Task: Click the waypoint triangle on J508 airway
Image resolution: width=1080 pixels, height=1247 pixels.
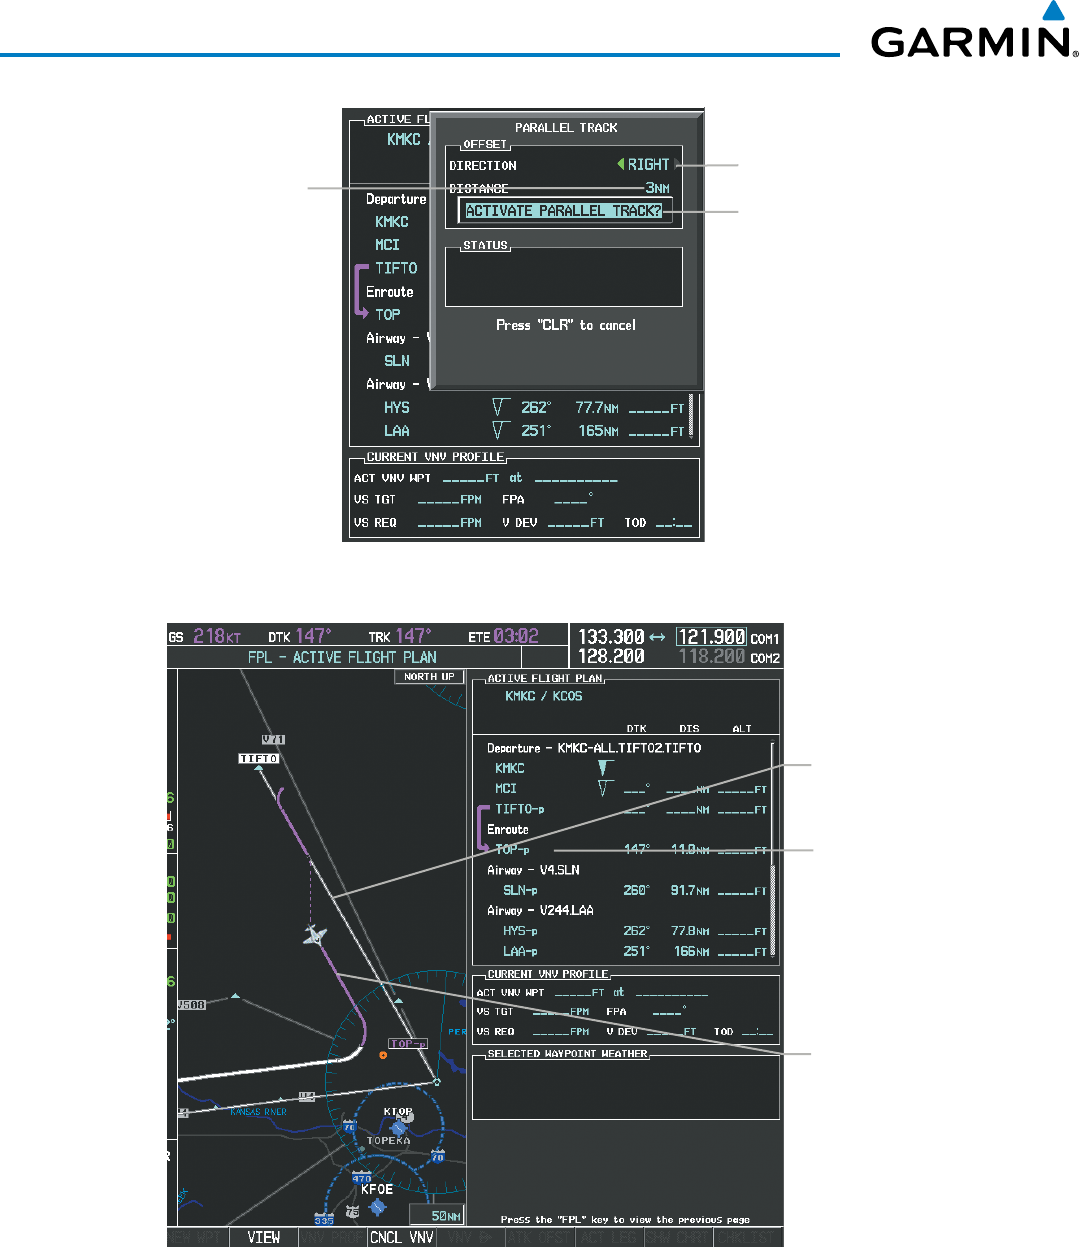Action: 235,996
